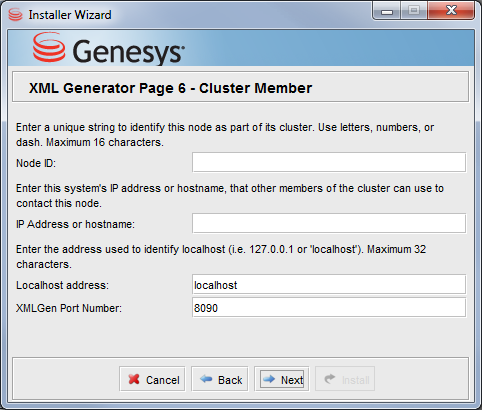Viewport: 482px width, 410px height.
Task: Click the blue right arrow Next icon
Action: click(x=269, y=379)
